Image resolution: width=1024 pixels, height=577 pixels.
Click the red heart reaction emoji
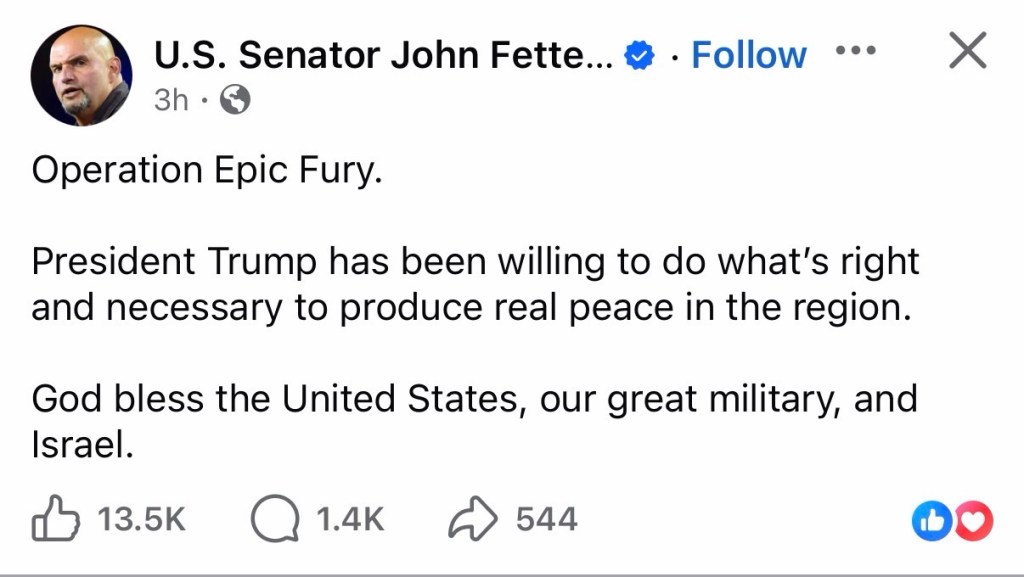tap(973, 520)
